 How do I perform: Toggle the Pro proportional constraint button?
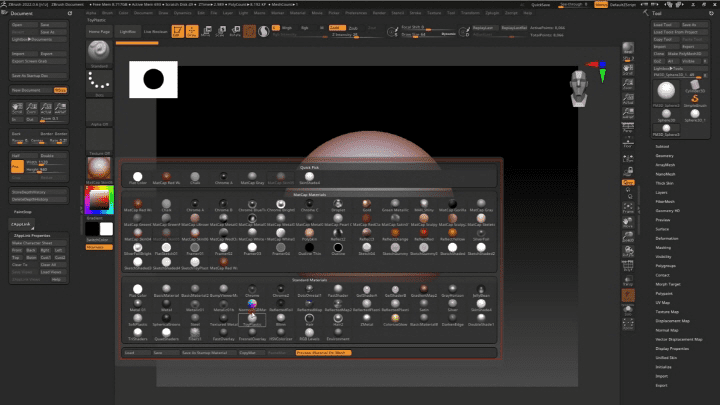click(x=17, y=167)
